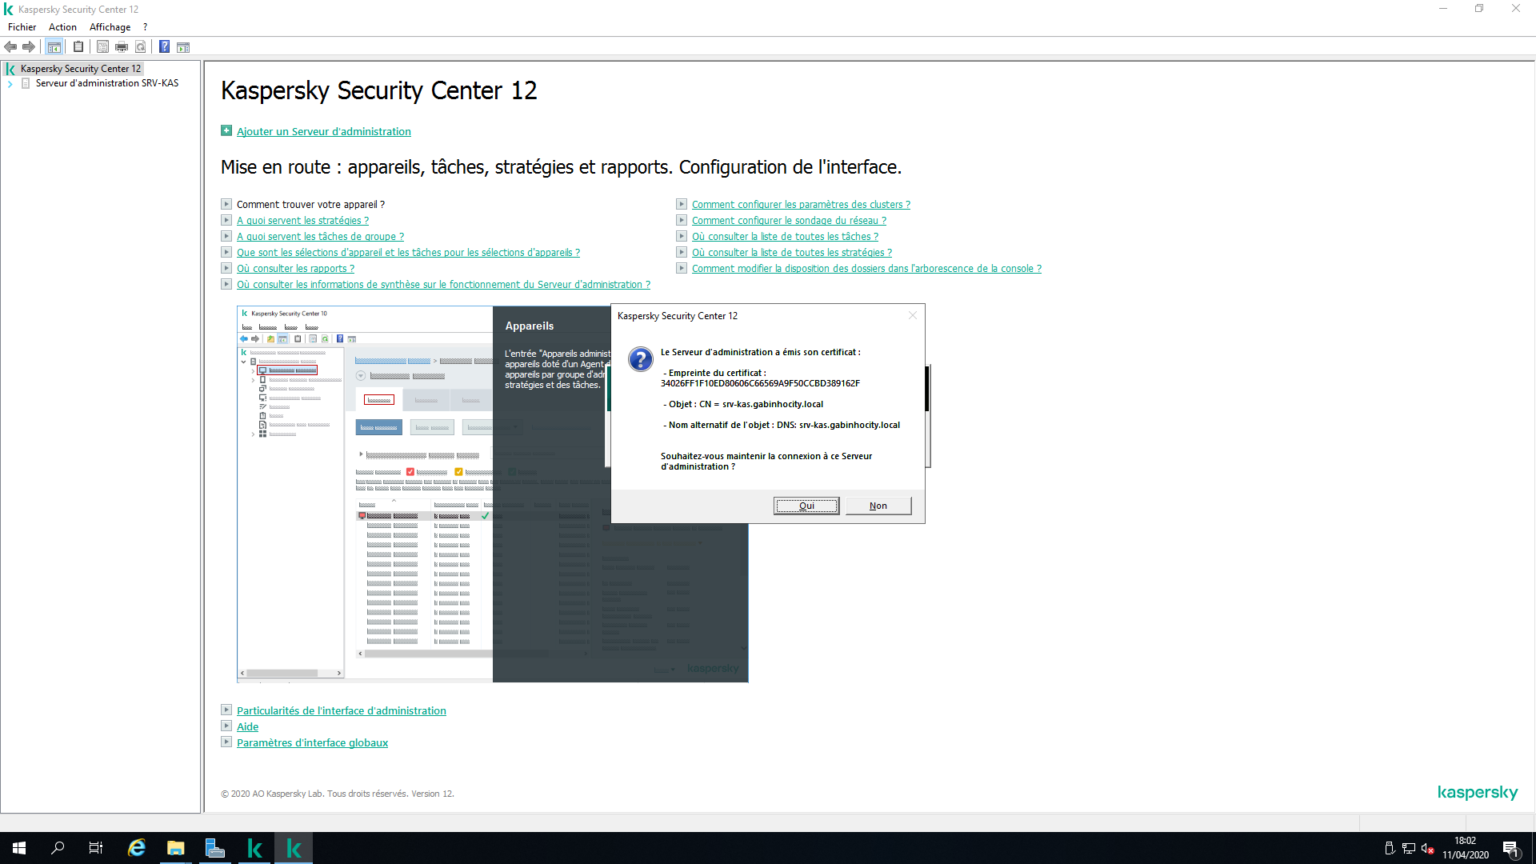The width and height of the screenshot is (1536, 864).
Task: Toggle the console tree panel icon
Action: click(53, 46)
